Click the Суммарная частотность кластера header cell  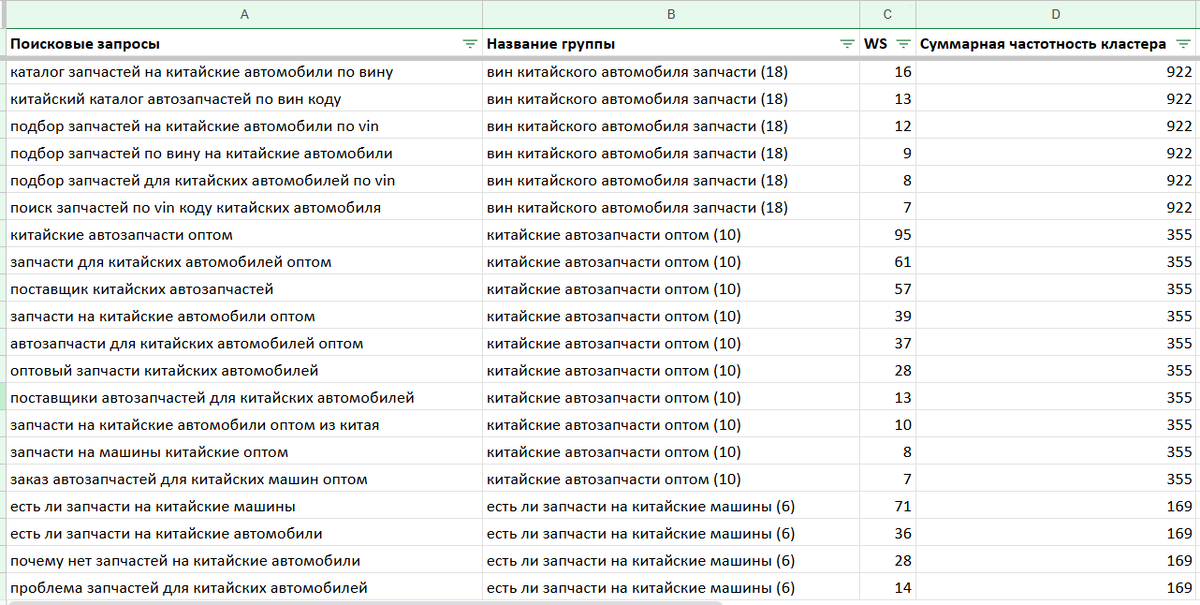click(x=1057, y=44)
